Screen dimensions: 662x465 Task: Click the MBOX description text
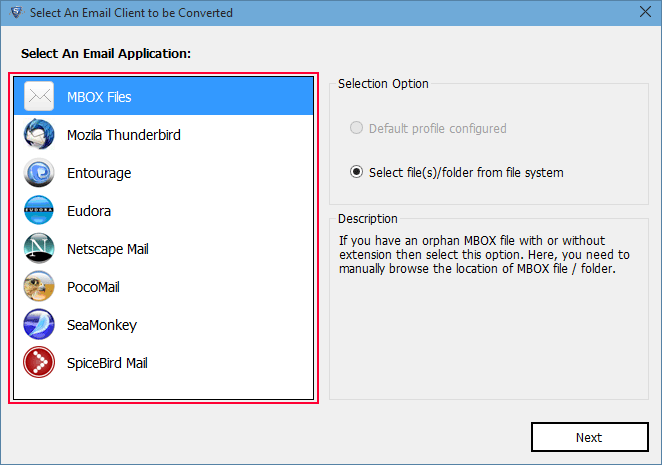[x=484, y=255]
